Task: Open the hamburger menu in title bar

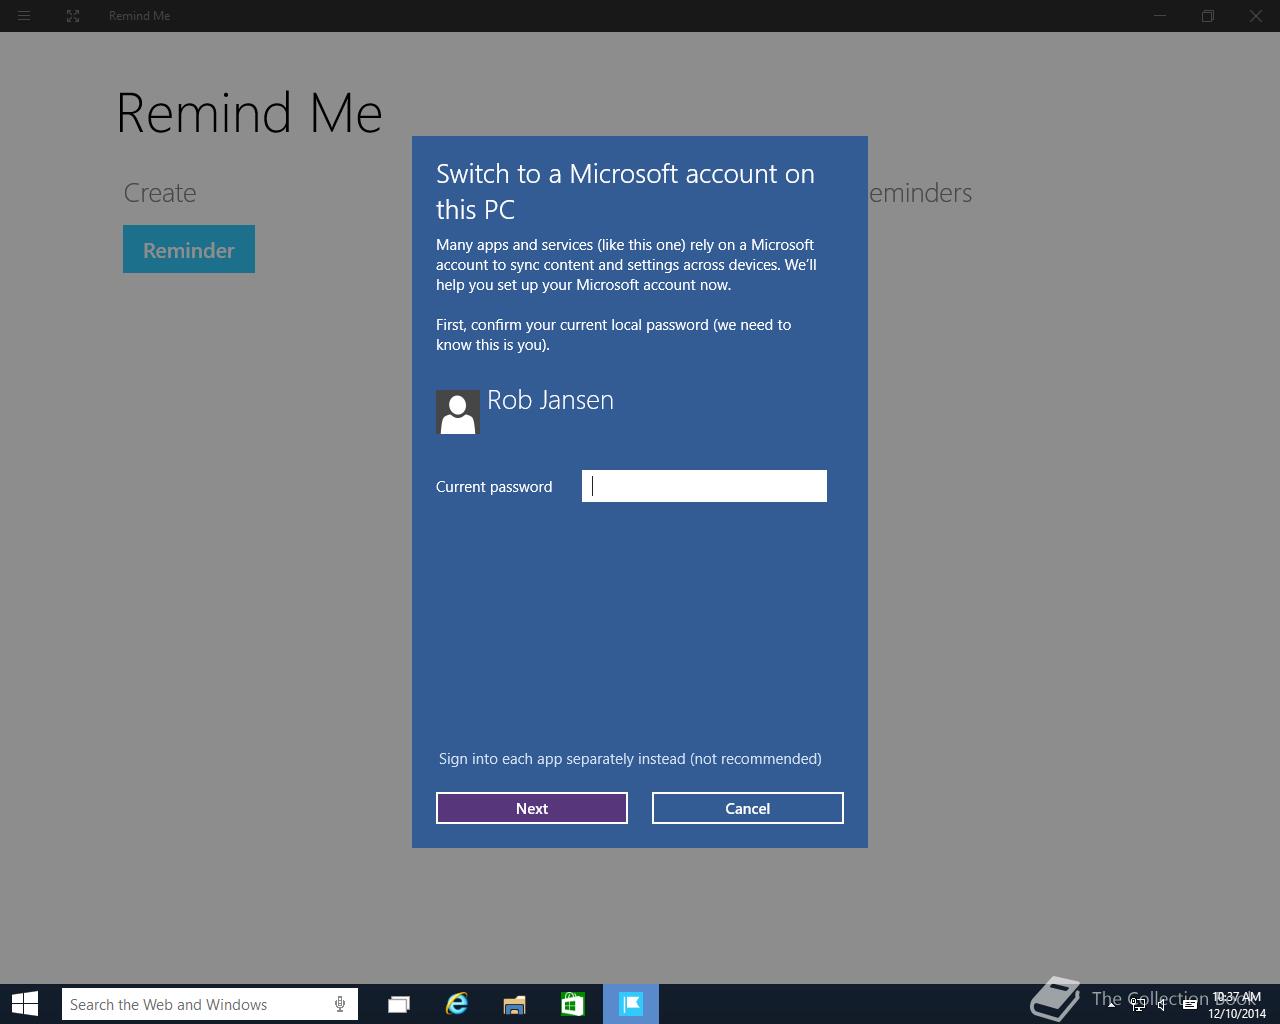Action: (x=24, y=16)
